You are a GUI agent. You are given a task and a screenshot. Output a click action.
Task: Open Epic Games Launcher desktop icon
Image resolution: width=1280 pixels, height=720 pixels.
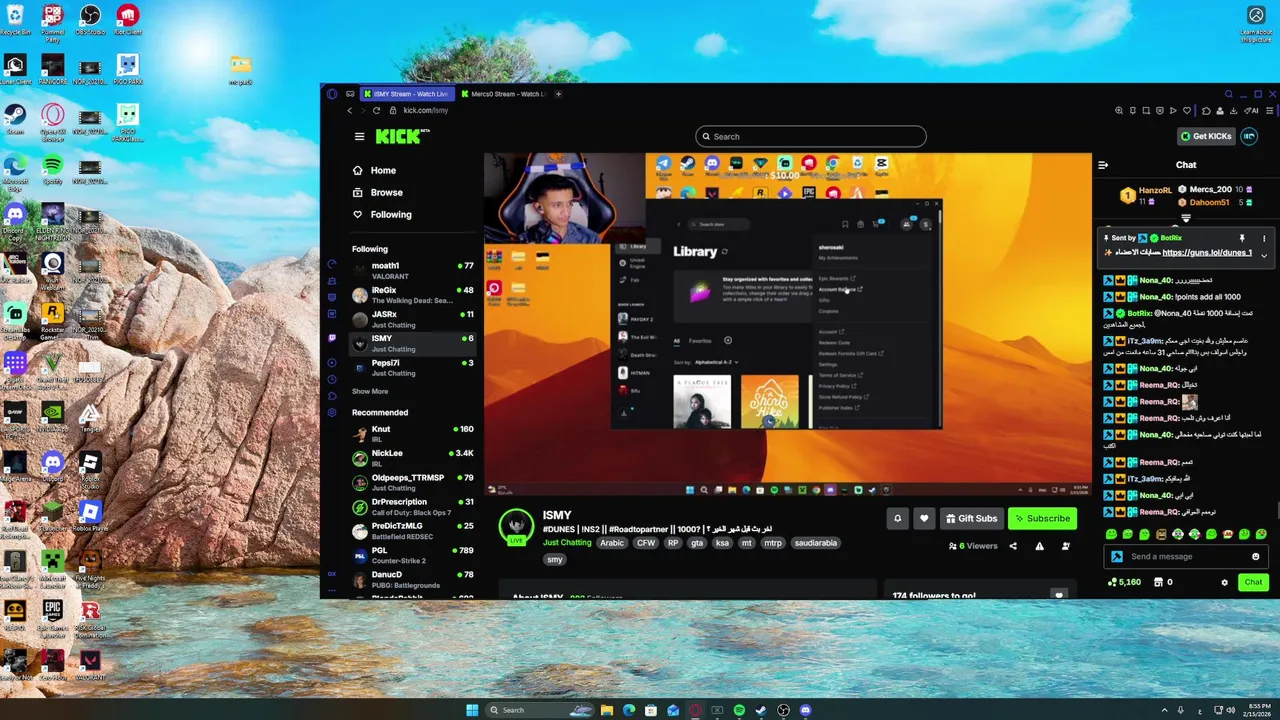(x=52, y=617)
